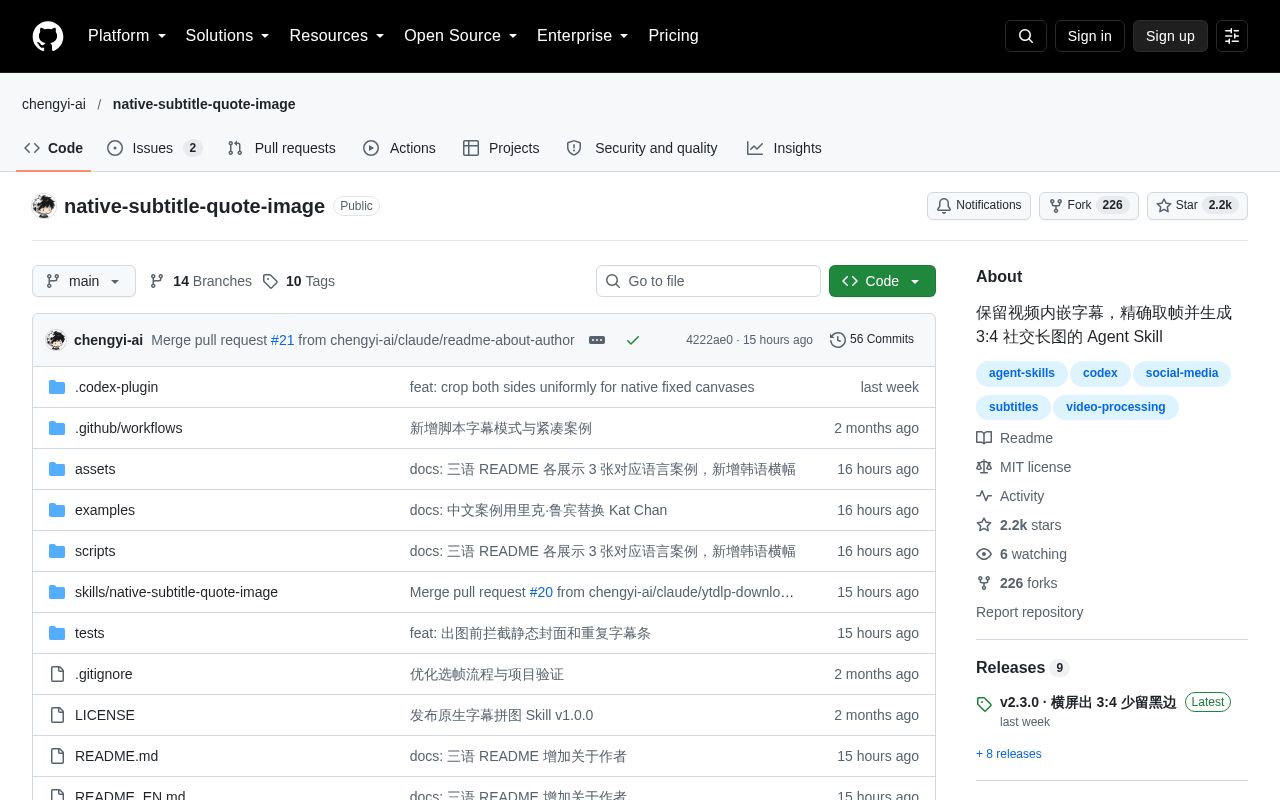
Task: Open the search magnifier icon
Action: (x=1026, y=36)
